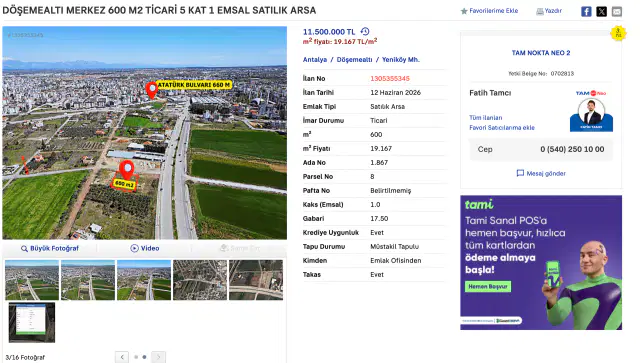This screenshot has height=363, width=640.
Task: Click the Satılık Arsa property type value
Action: coord(387,107)
